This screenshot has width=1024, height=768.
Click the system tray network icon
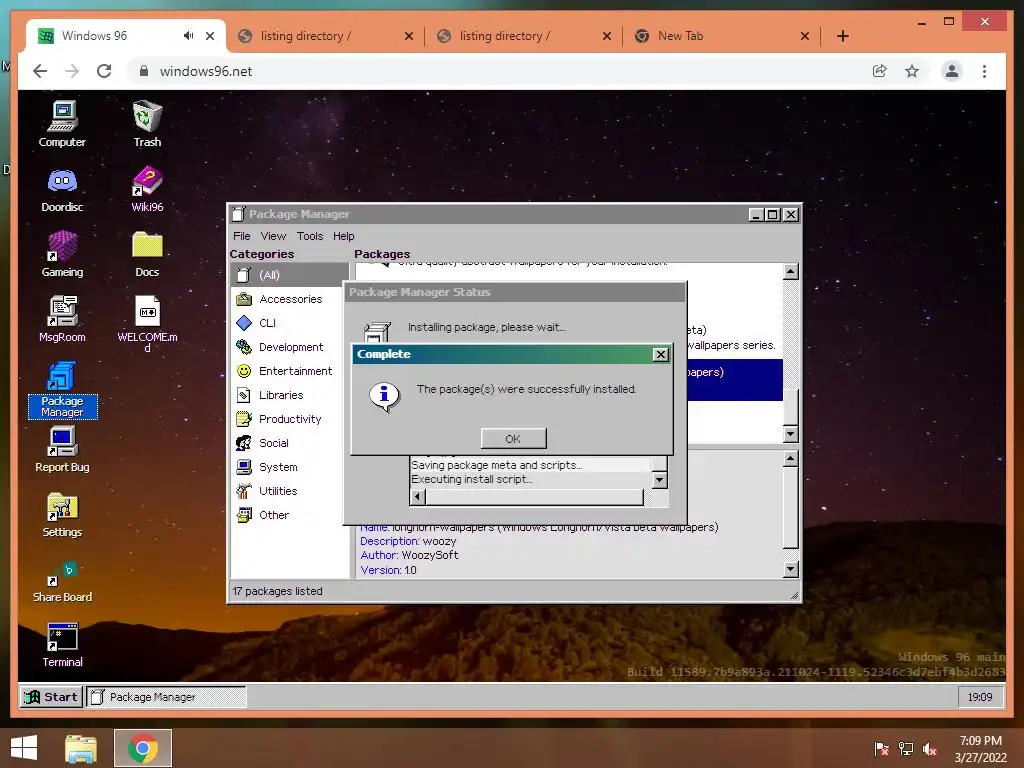click(906, 749)
